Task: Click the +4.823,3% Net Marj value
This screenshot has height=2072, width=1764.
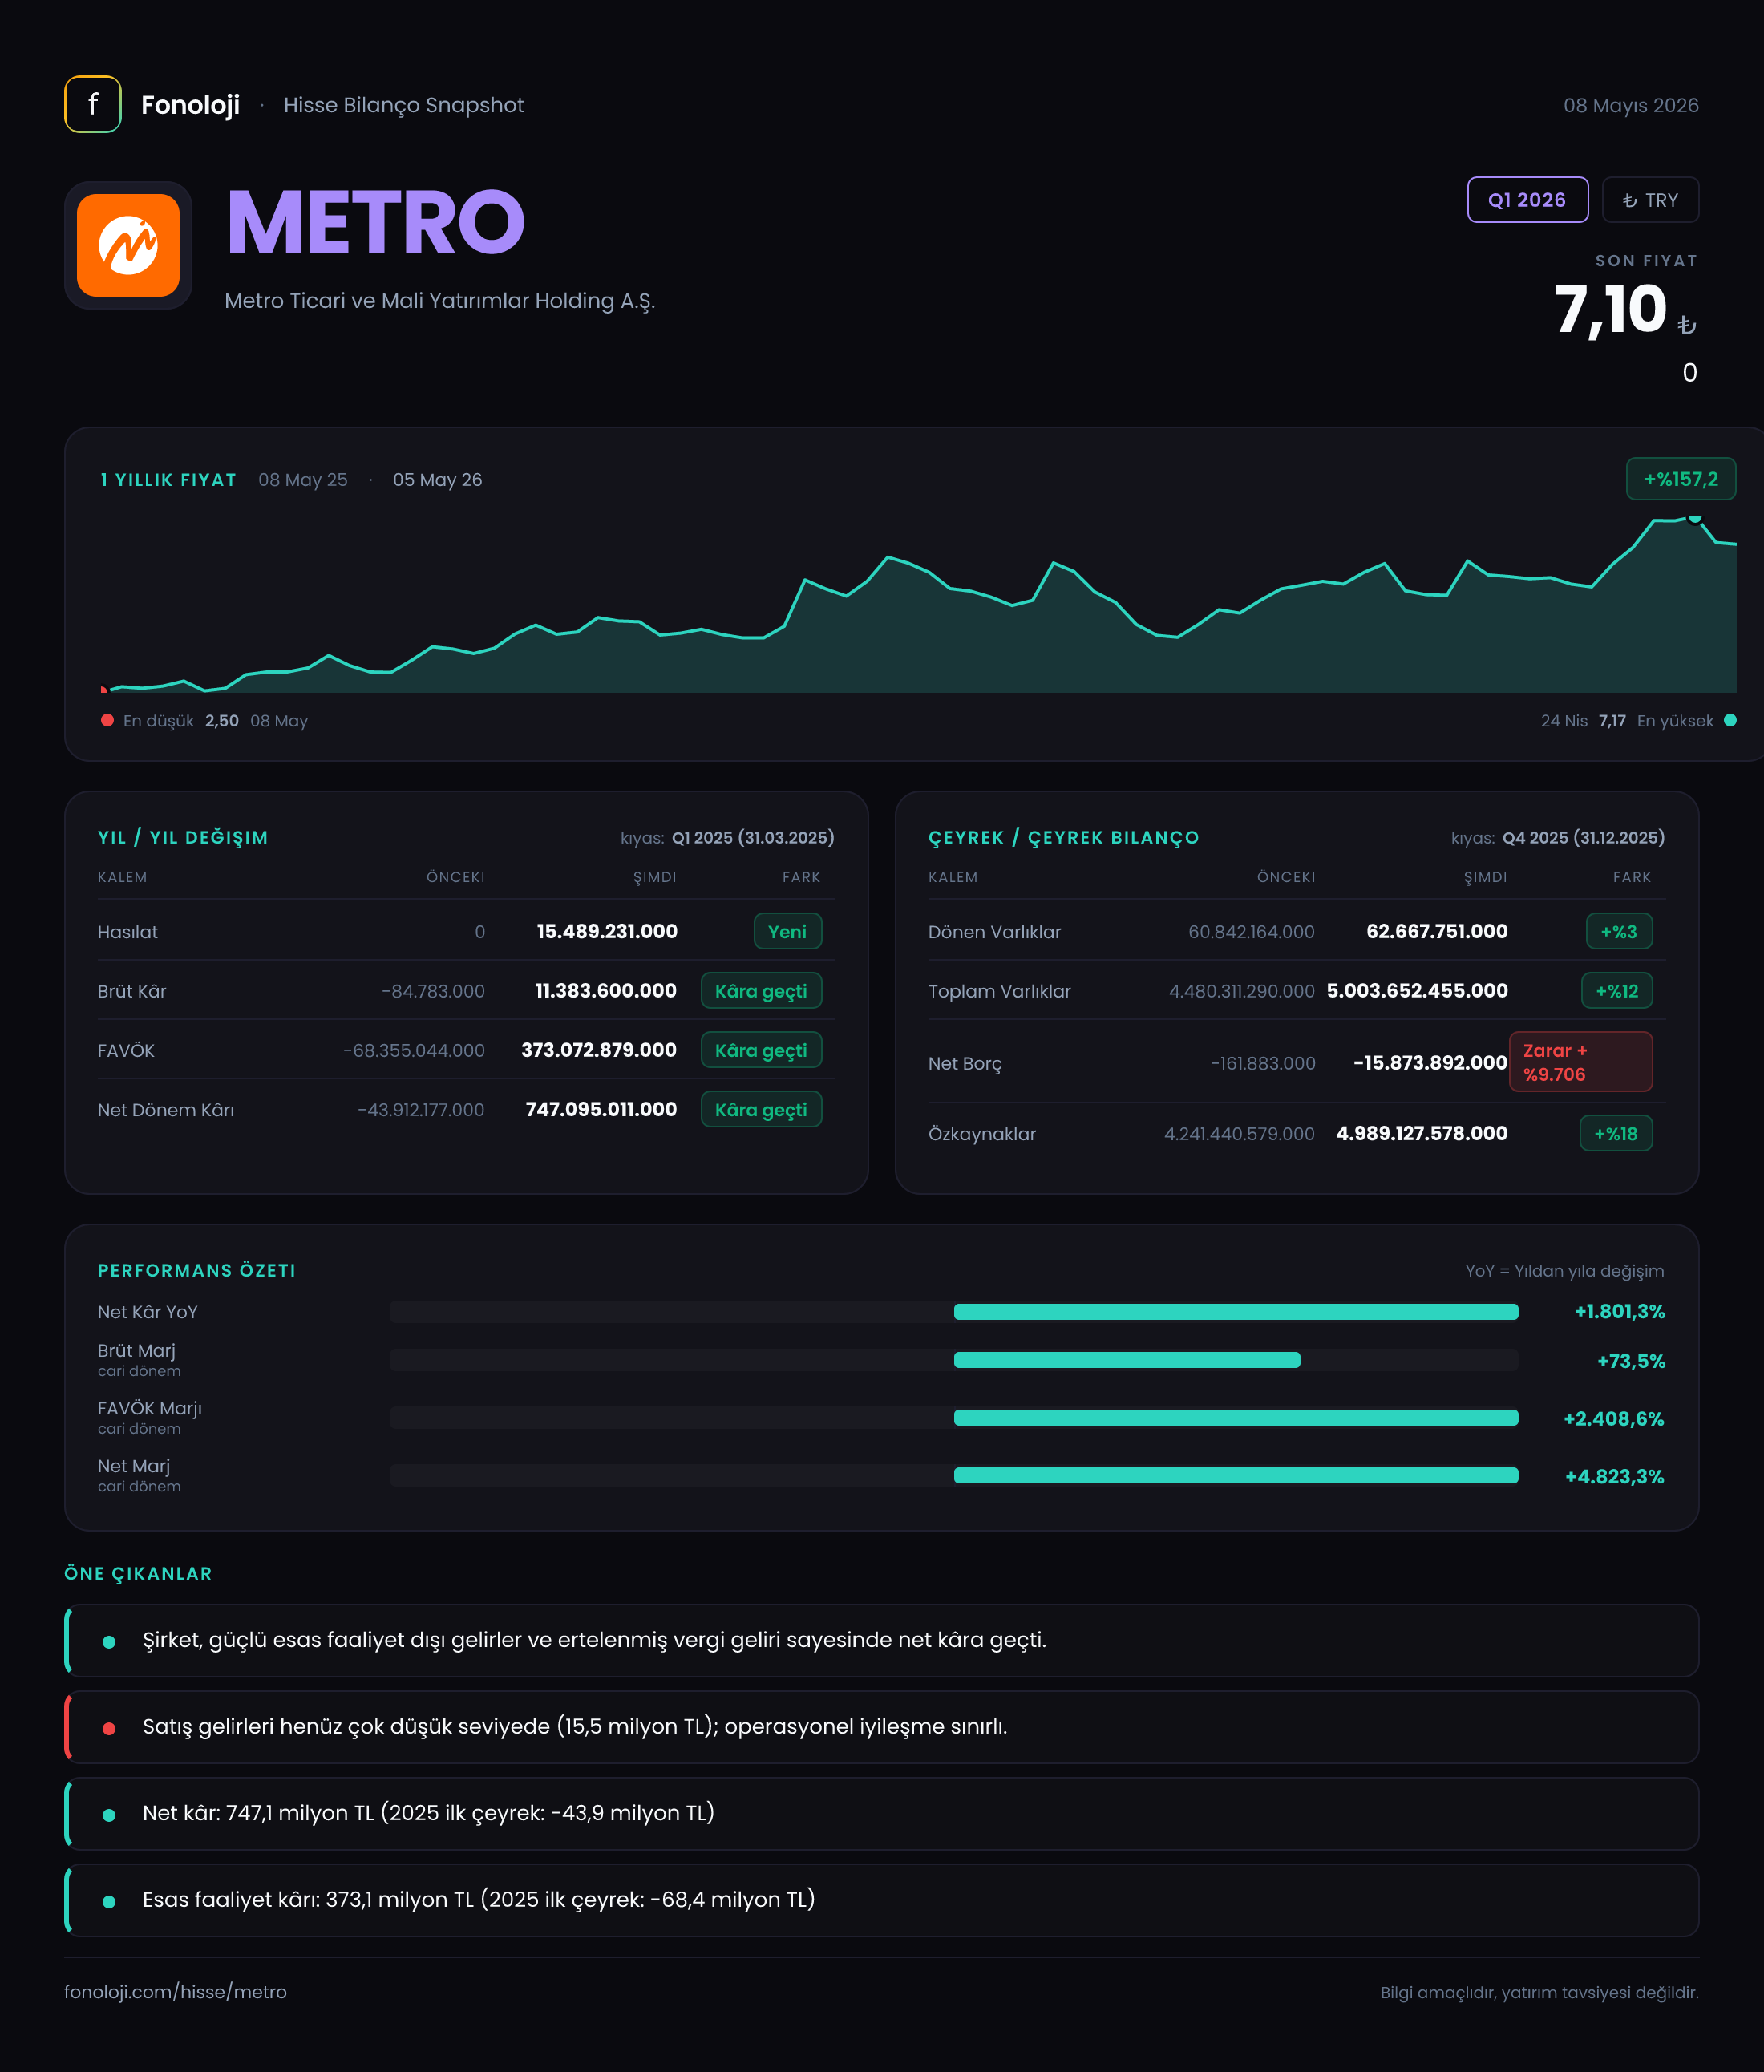Action: point(1614,1477)
